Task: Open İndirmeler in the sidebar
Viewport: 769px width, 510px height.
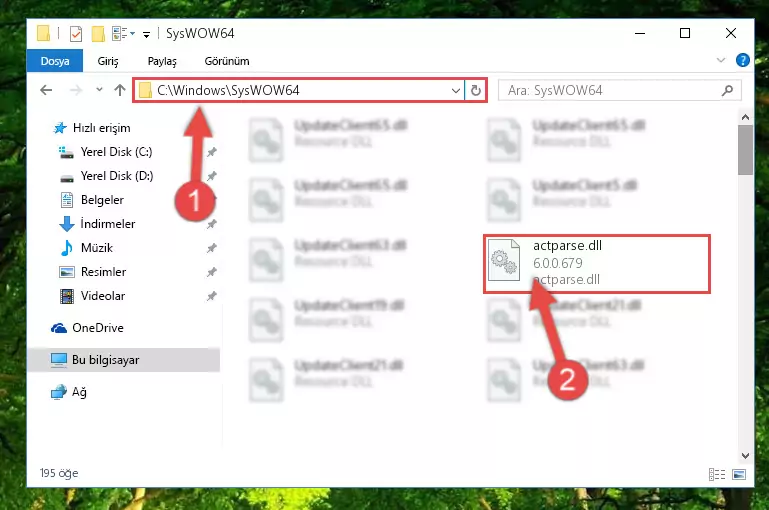Action: pyautogui.click(x=107, y=224)
